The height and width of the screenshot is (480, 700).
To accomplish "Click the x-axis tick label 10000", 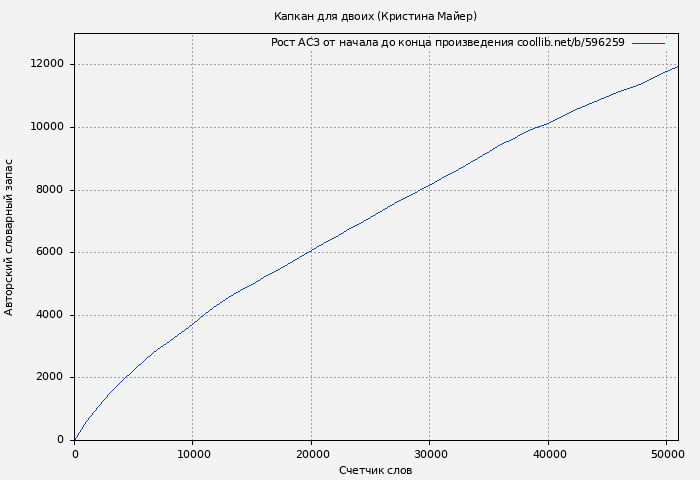I will point(193,453).
